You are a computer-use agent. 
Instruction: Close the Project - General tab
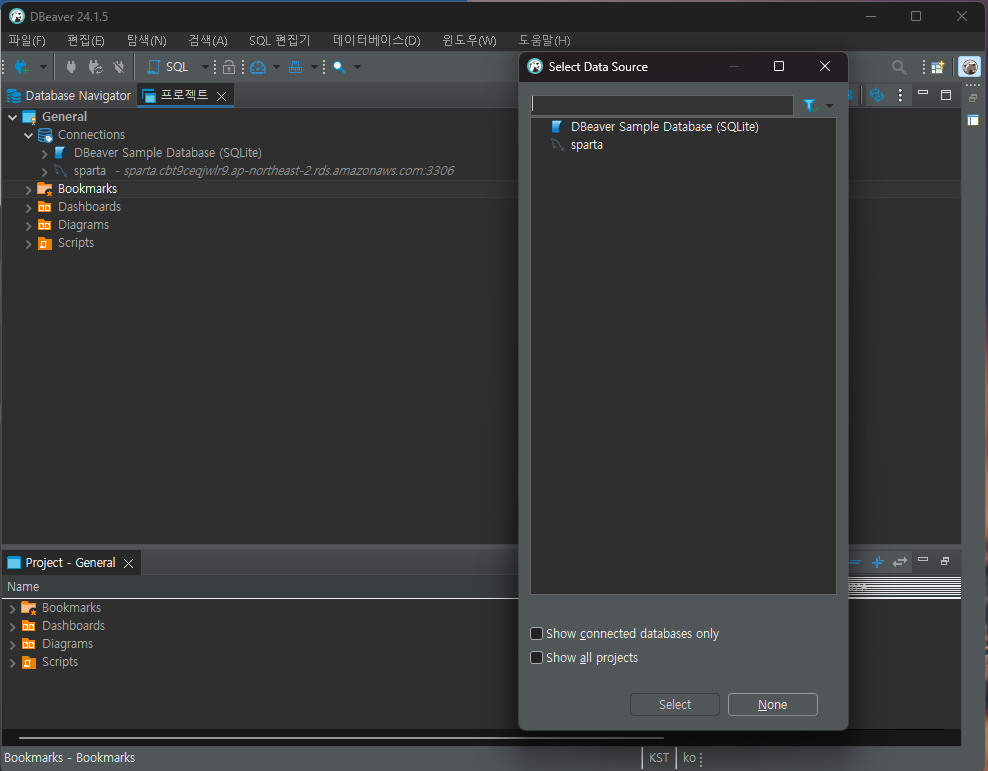(129, 563)
